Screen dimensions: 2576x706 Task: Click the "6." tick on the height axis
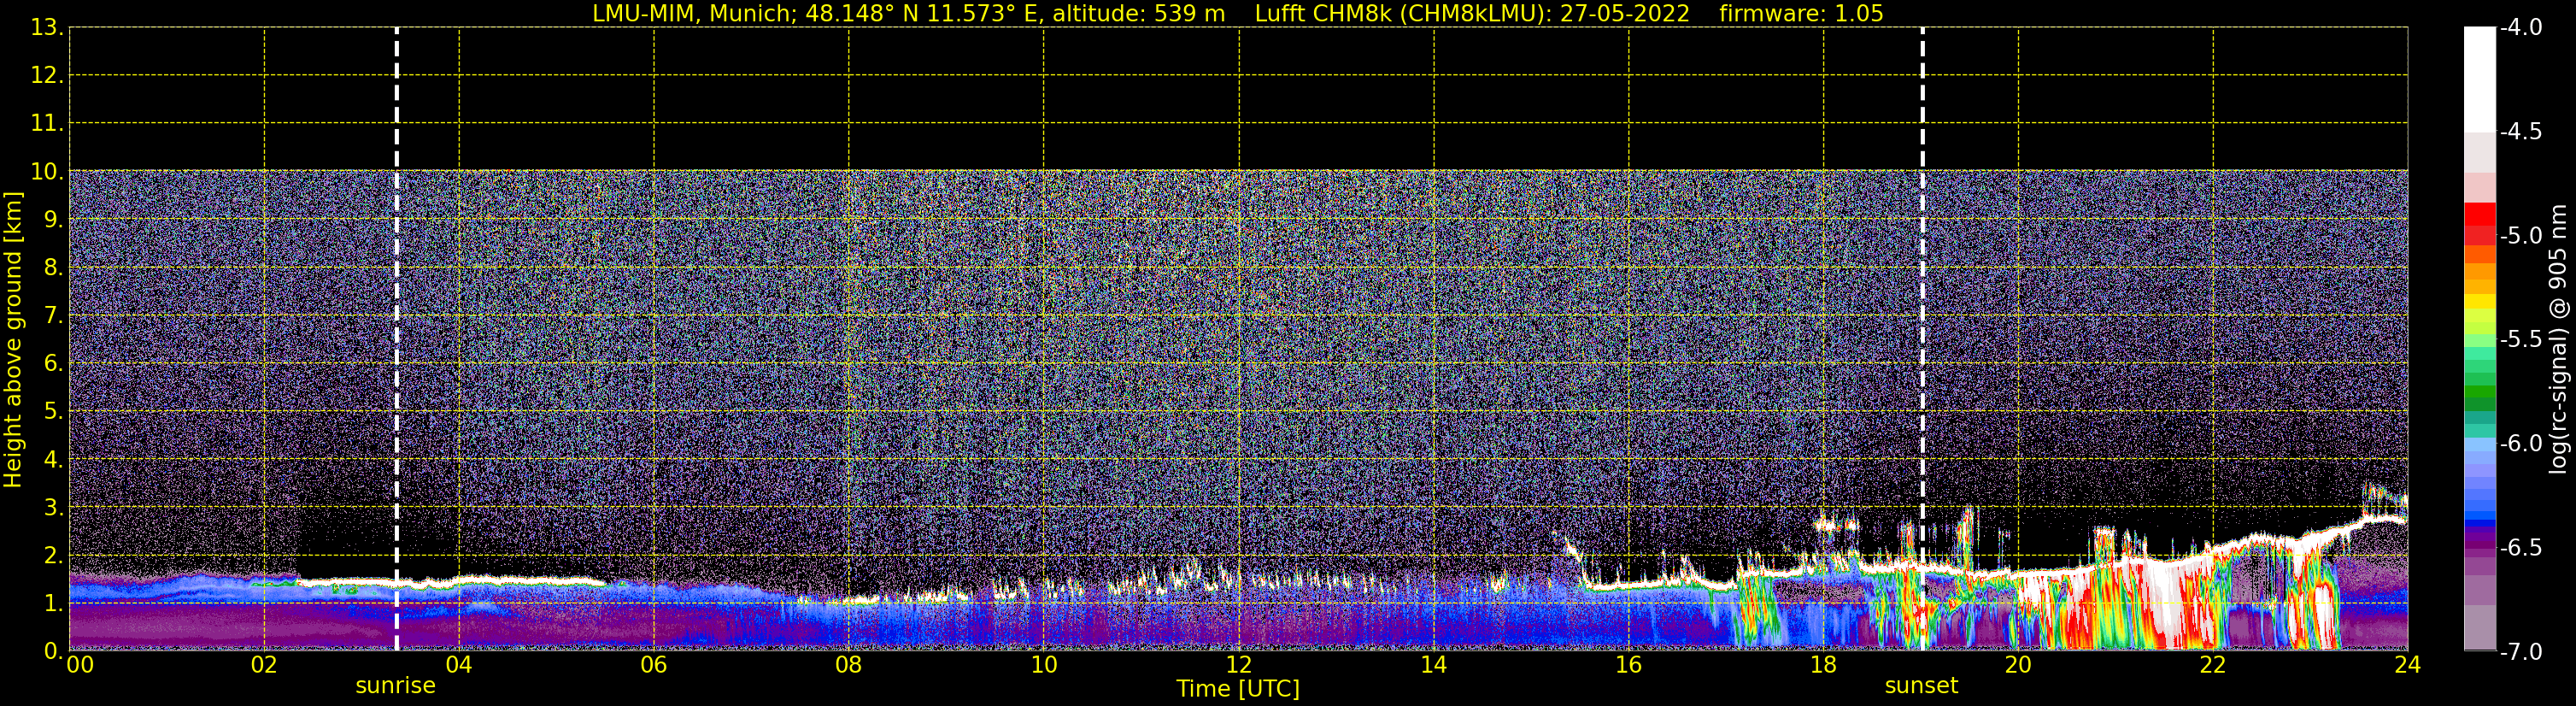53,364
